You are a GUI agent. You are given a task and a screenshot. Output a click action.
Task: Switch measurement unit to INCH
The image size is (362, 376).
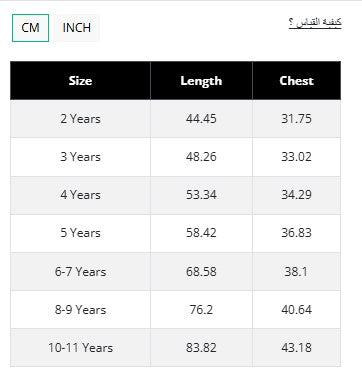[77, 28]
